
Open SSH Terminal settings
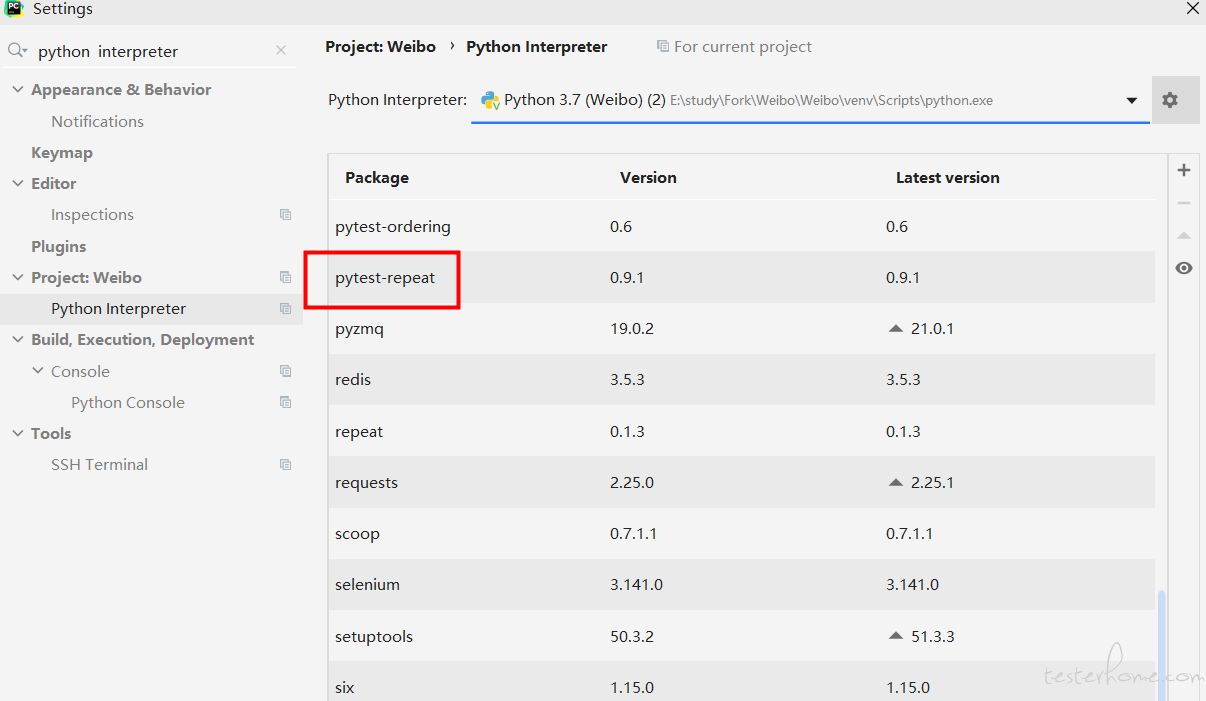(99, 465)
